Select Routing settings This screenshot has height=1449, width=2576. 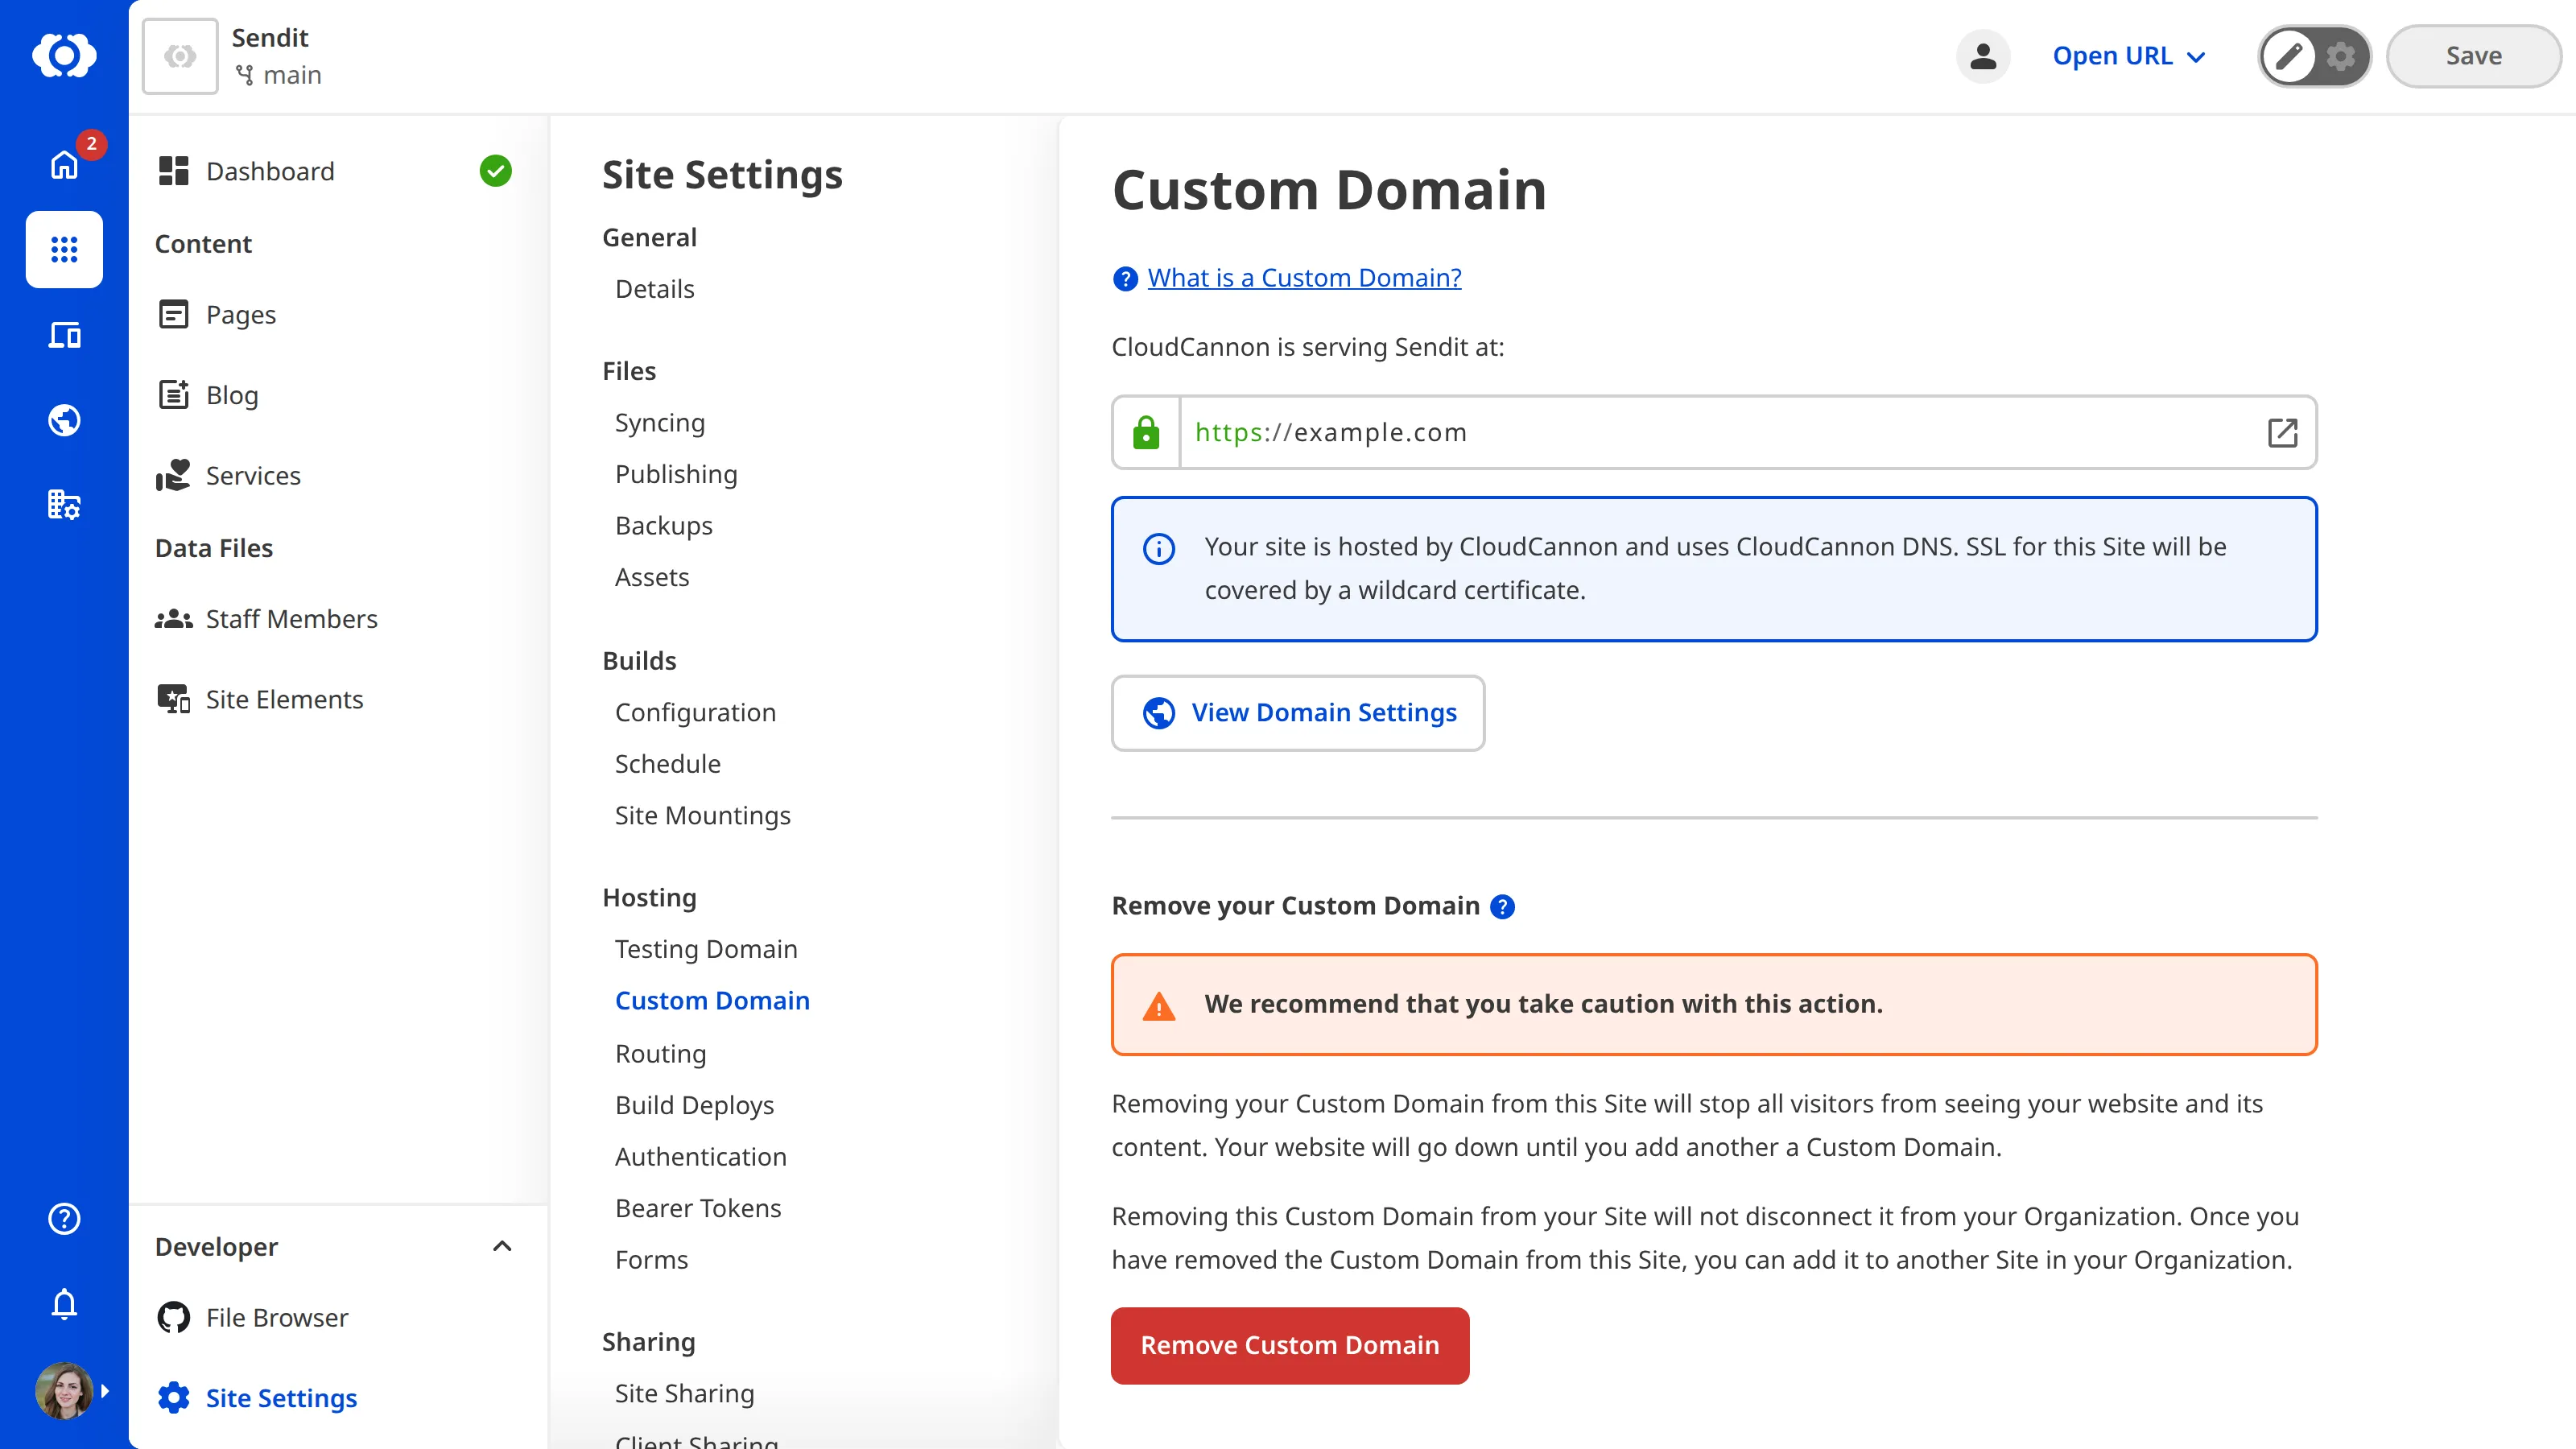click(661, 1054)
